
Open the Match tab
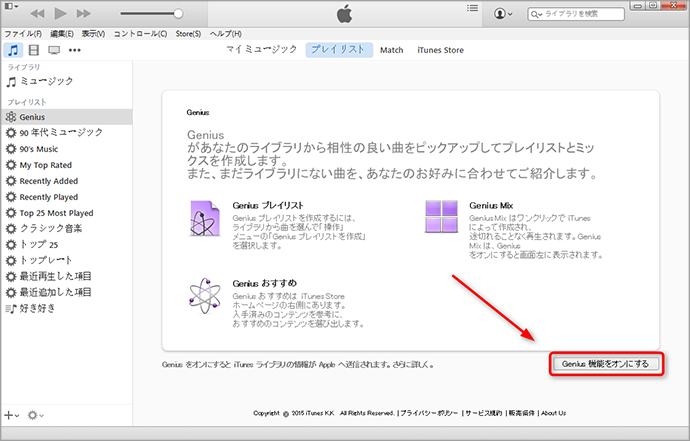click(392, 50)
